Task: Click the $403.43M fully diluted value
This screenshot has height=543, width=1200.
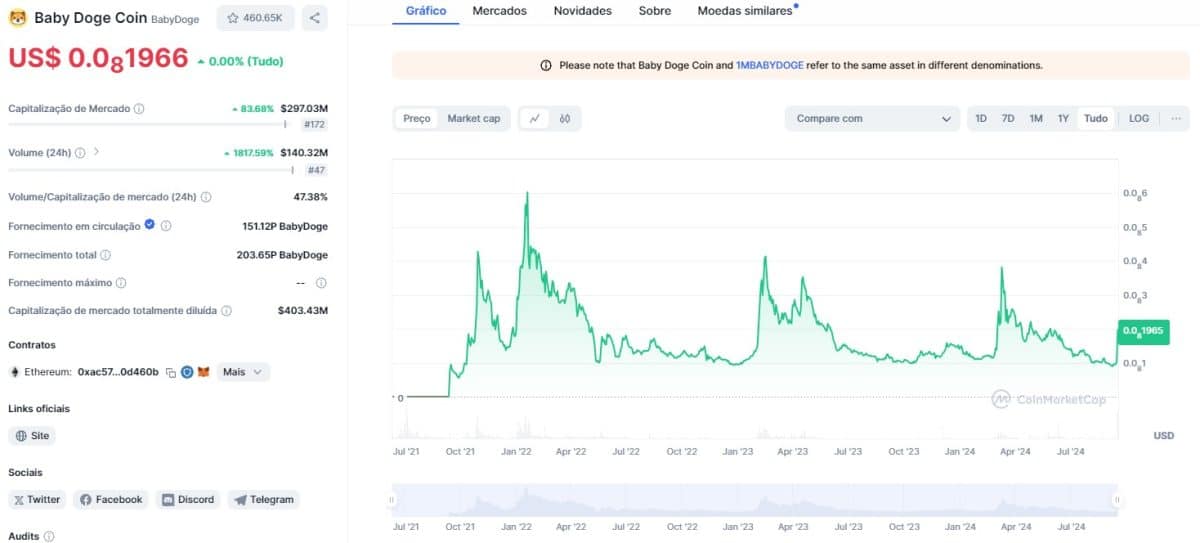Action: (303, 311)
